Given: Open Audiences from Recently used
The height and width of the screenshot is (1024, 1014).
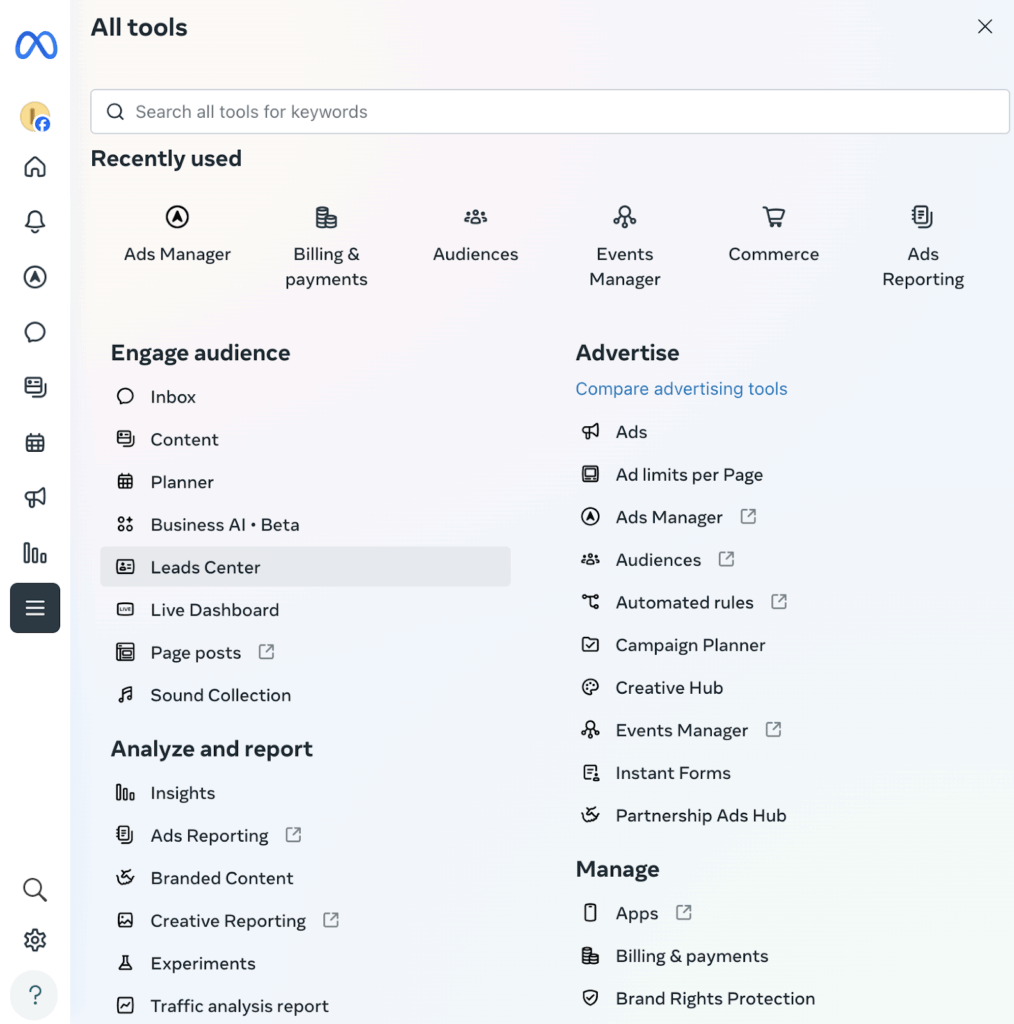Looking at the screenshot, I should pyautogui.click(x=475, y=234).
